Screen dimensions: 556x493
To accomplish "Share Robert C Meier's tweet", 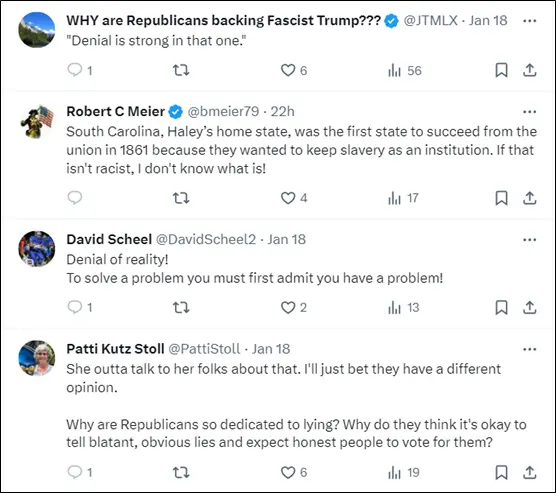I will 529,198.
